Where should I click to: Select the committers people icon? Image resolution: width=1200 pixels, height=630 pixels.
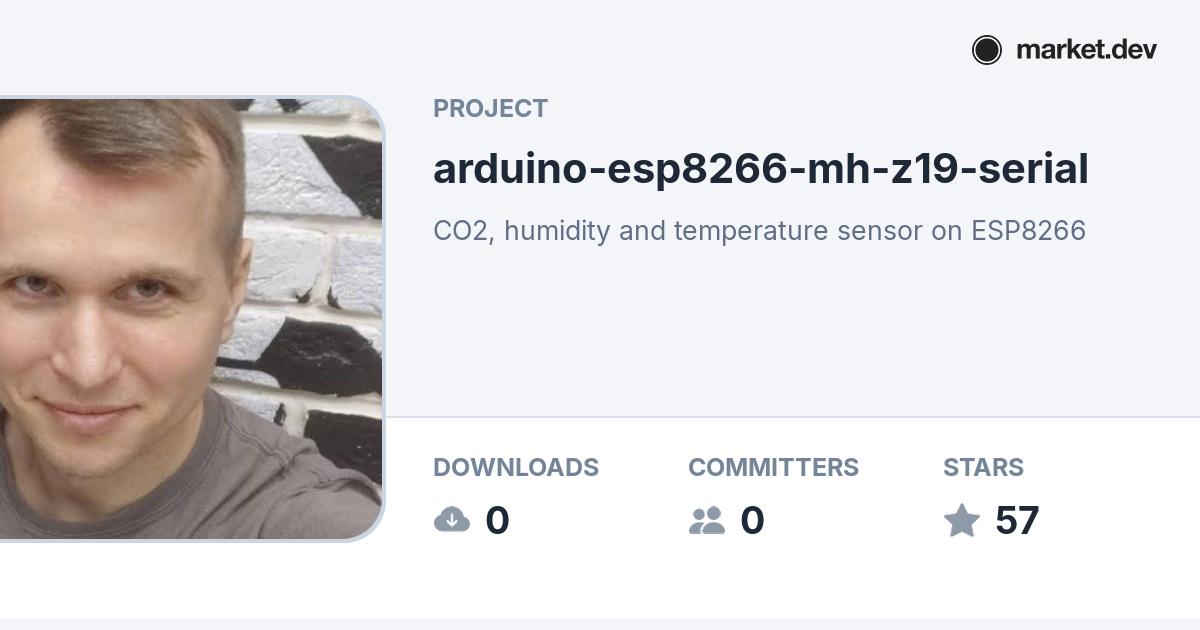[x=707, y=520]
